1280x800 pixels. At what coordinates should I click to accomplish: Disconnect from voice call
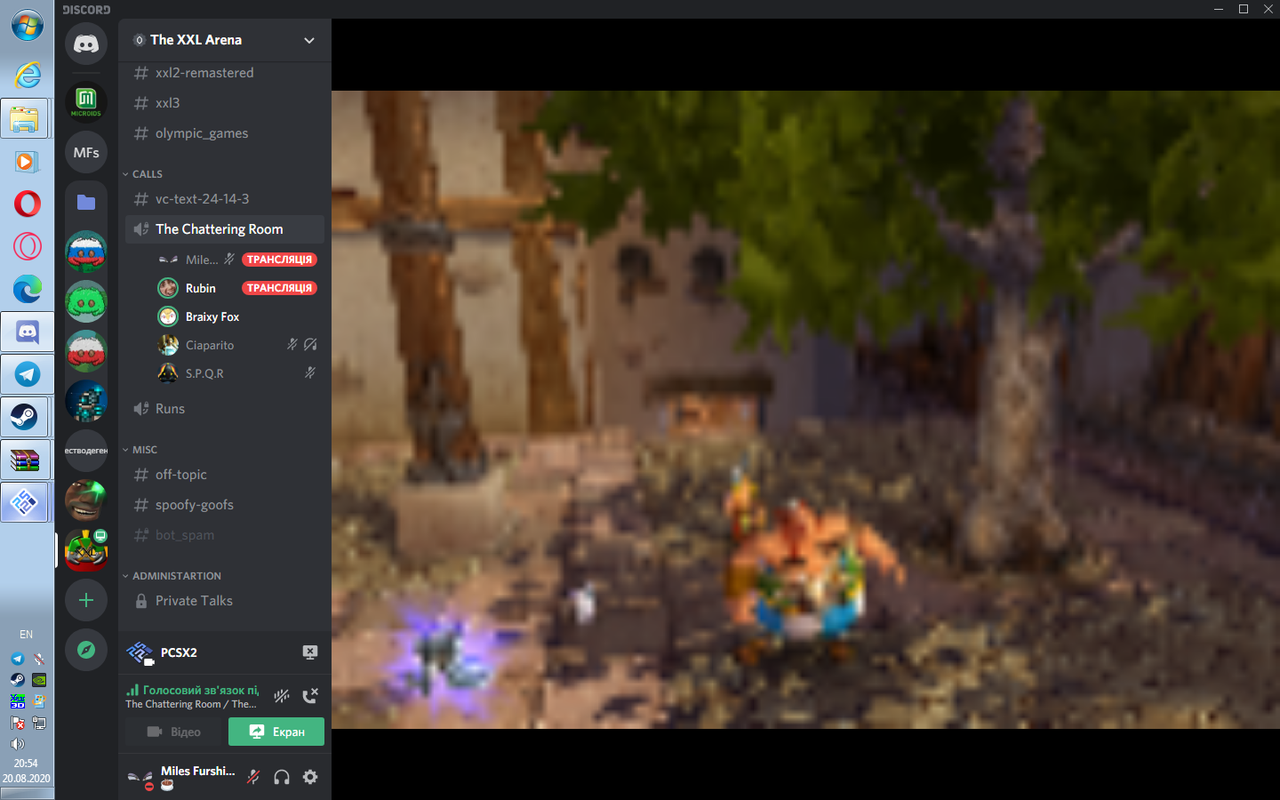310,696
